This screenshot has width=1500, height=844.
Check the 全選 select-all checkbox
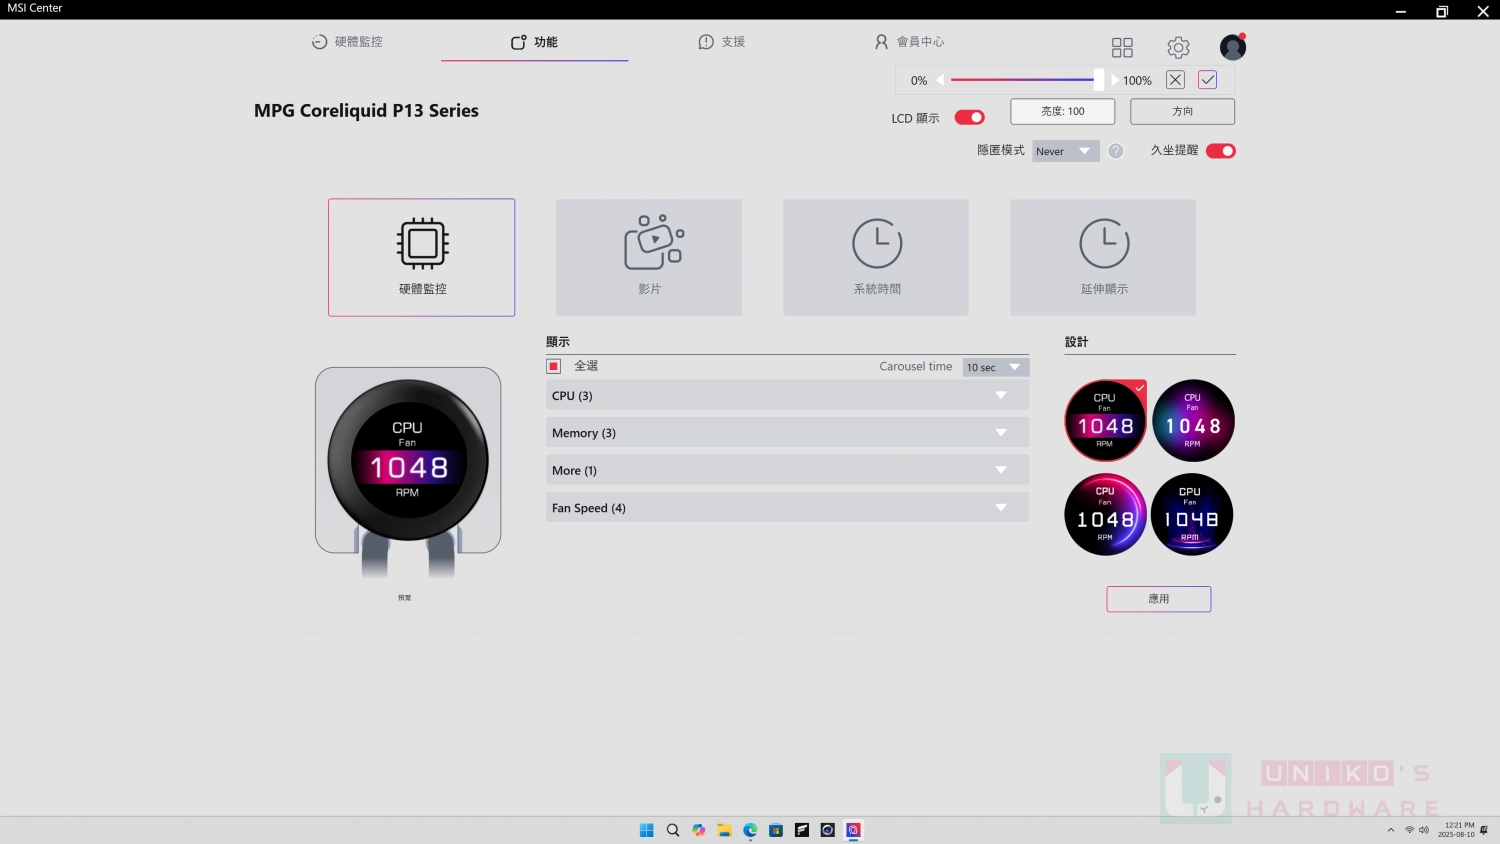(554, 366)
